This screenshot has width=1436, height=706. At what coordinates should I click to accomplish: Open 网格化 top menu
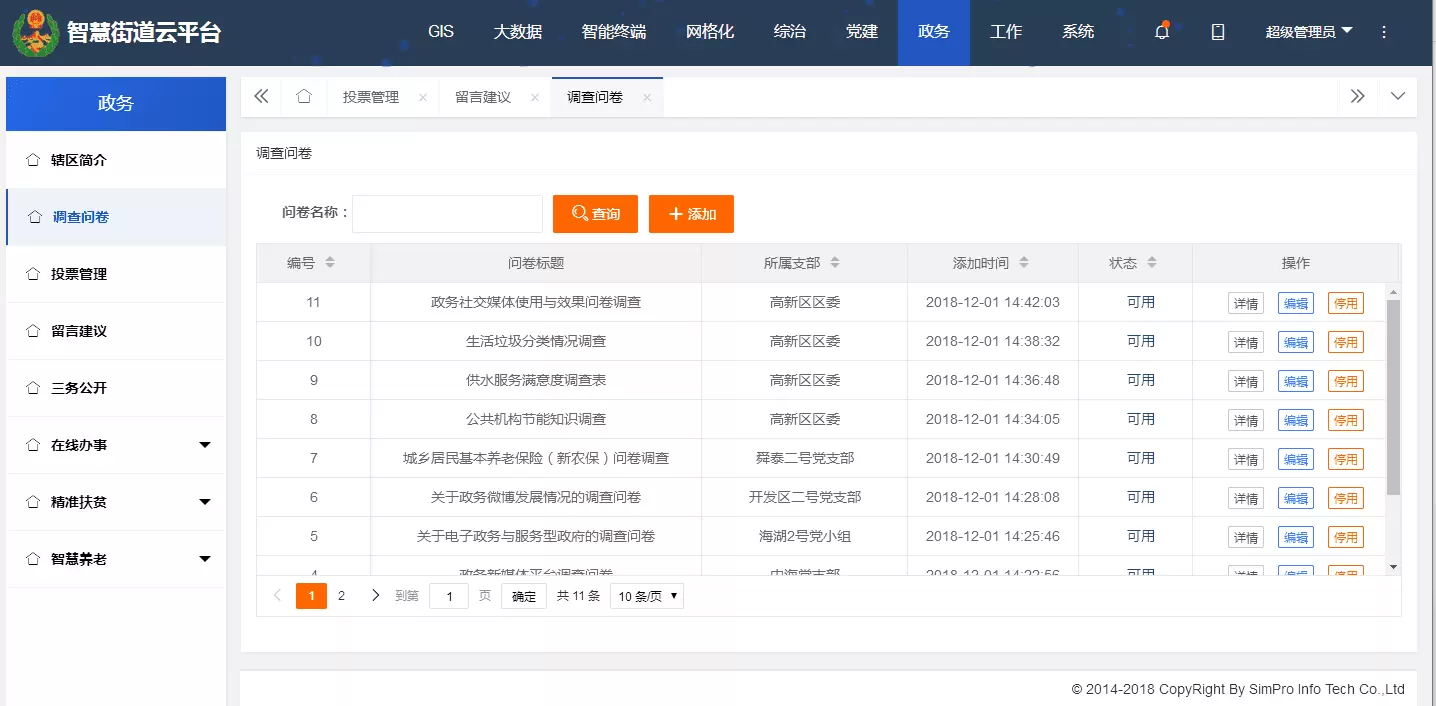coord(710,32)
